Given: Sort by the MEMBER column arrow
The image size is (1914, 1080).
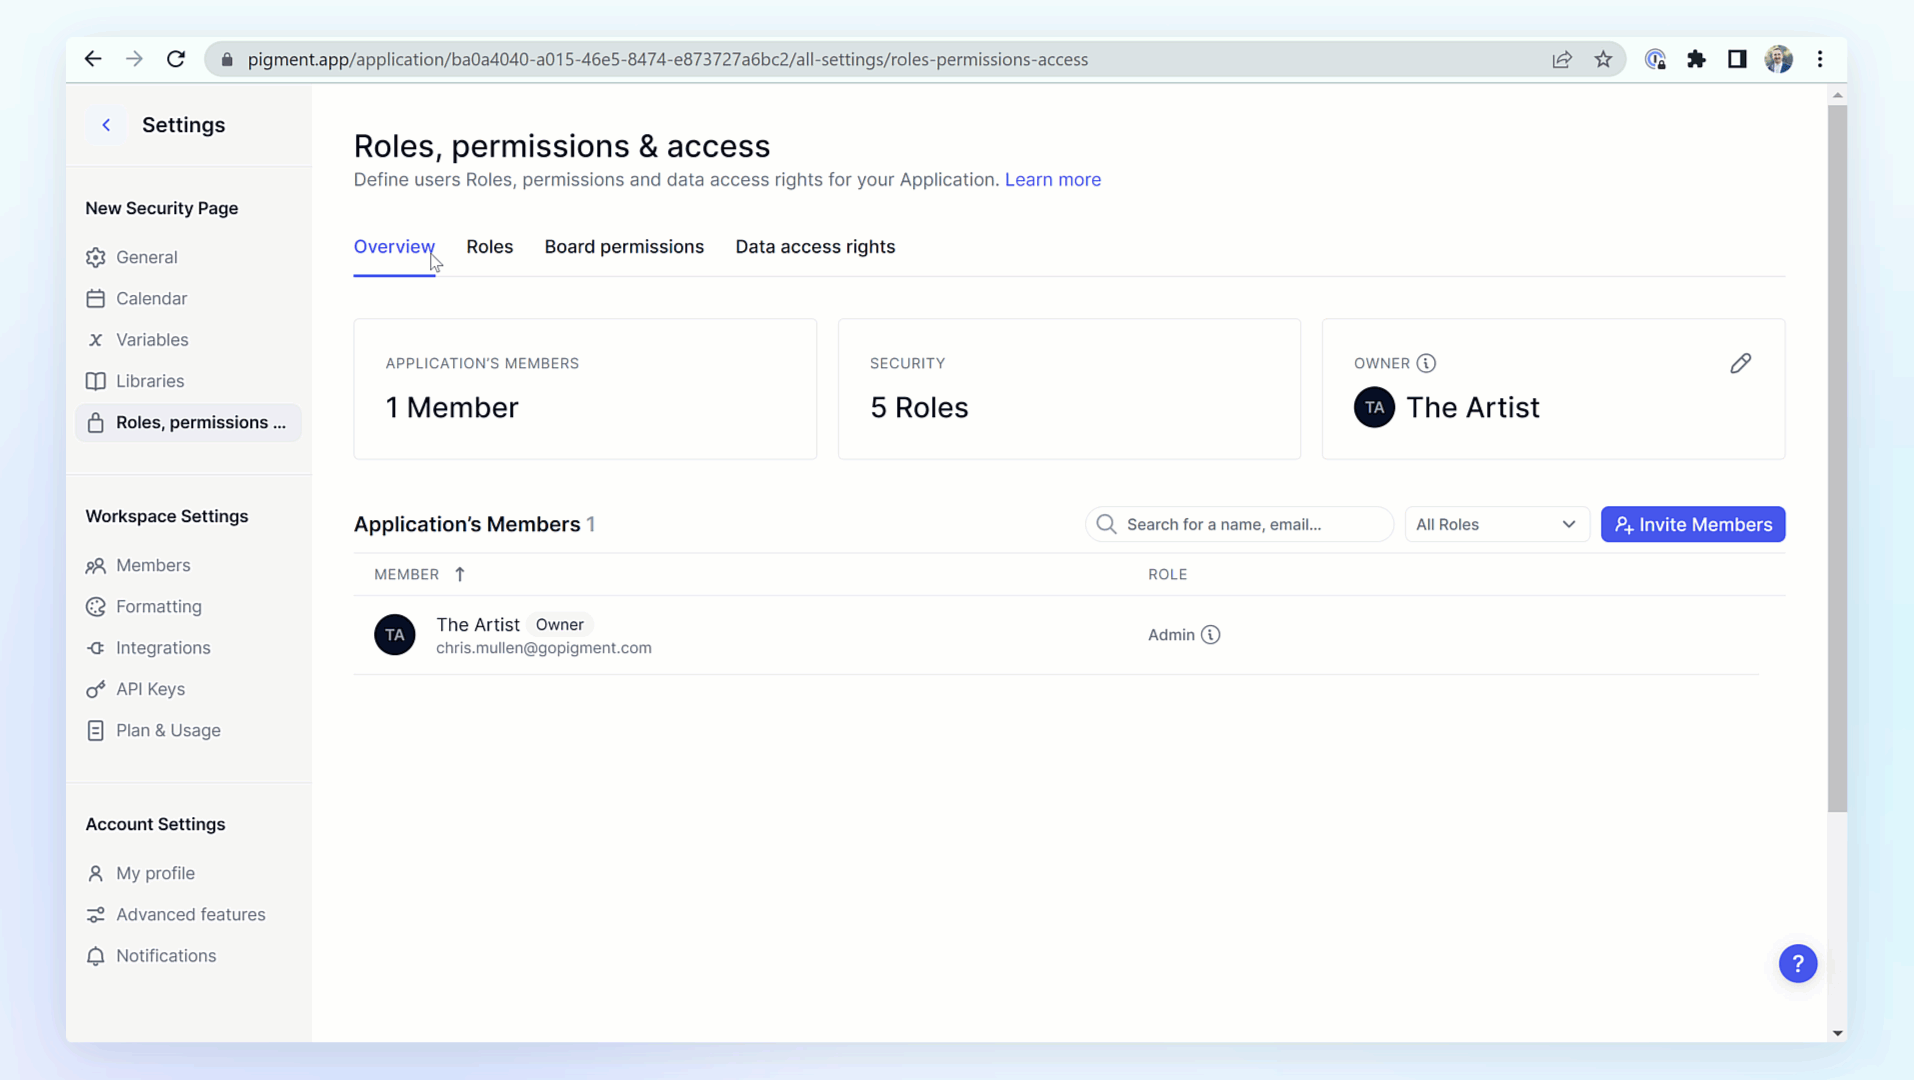Looking at the screenshot, I should tap(460, 574).
